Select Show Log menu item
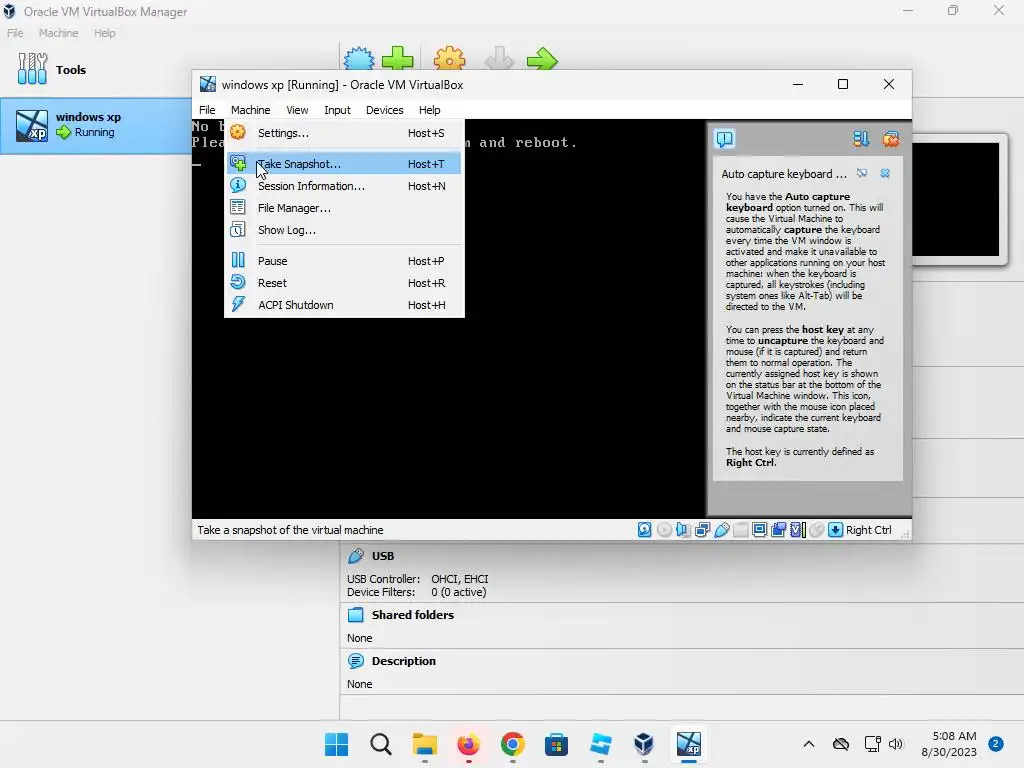Image resolution: width=1024 pixels, height=768 pixels. (344, 230)
